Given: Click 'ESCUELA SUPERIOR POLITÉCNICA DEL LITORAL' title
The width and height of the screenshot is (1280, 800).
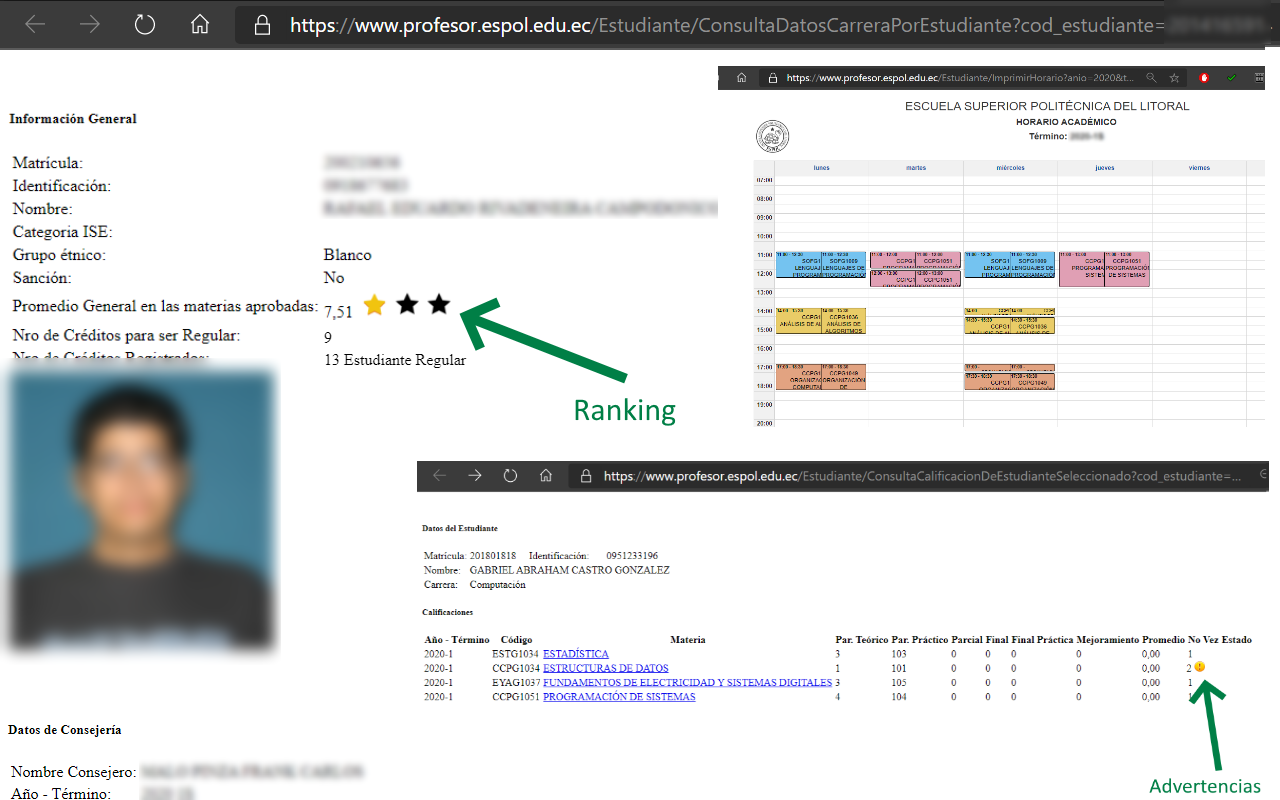Looking at the screenshot, I should [x=1047, y=106].
